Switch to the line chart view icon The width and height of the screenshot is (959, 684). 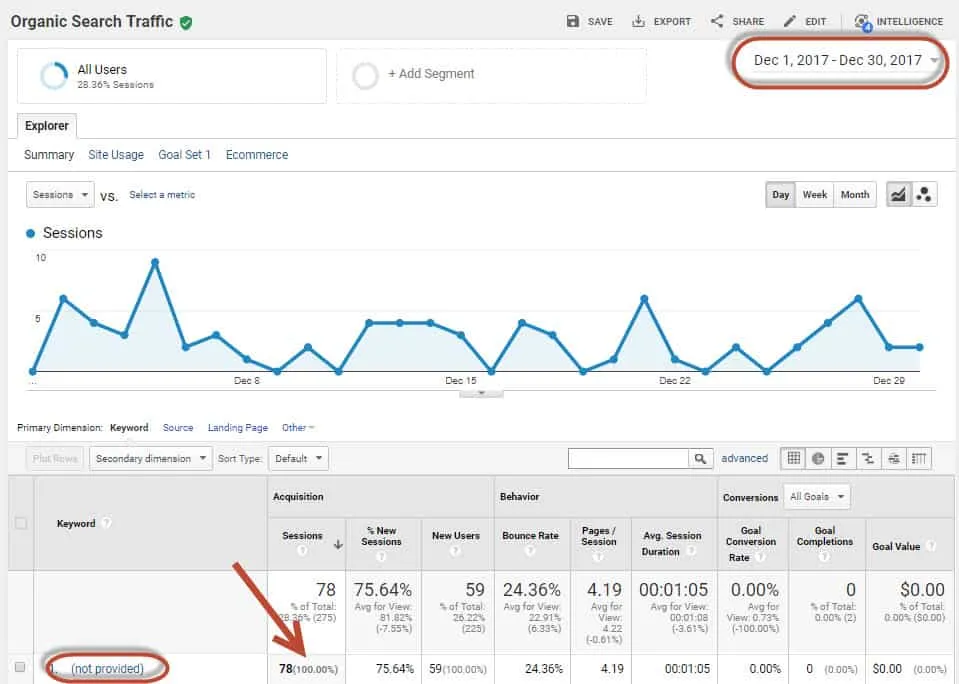point(898,195)
